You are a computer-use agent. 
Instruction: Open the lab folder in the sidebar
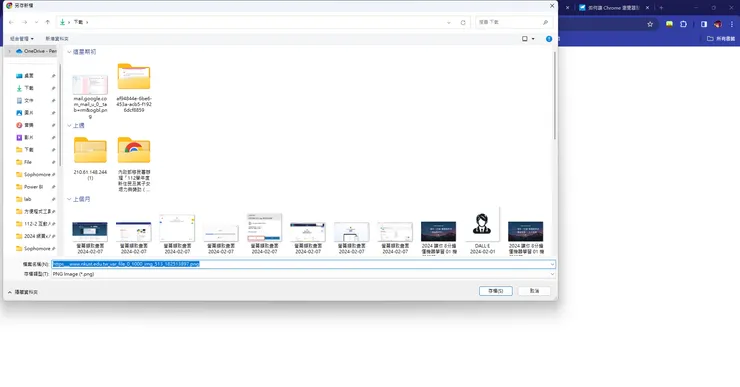coord(27,199)
